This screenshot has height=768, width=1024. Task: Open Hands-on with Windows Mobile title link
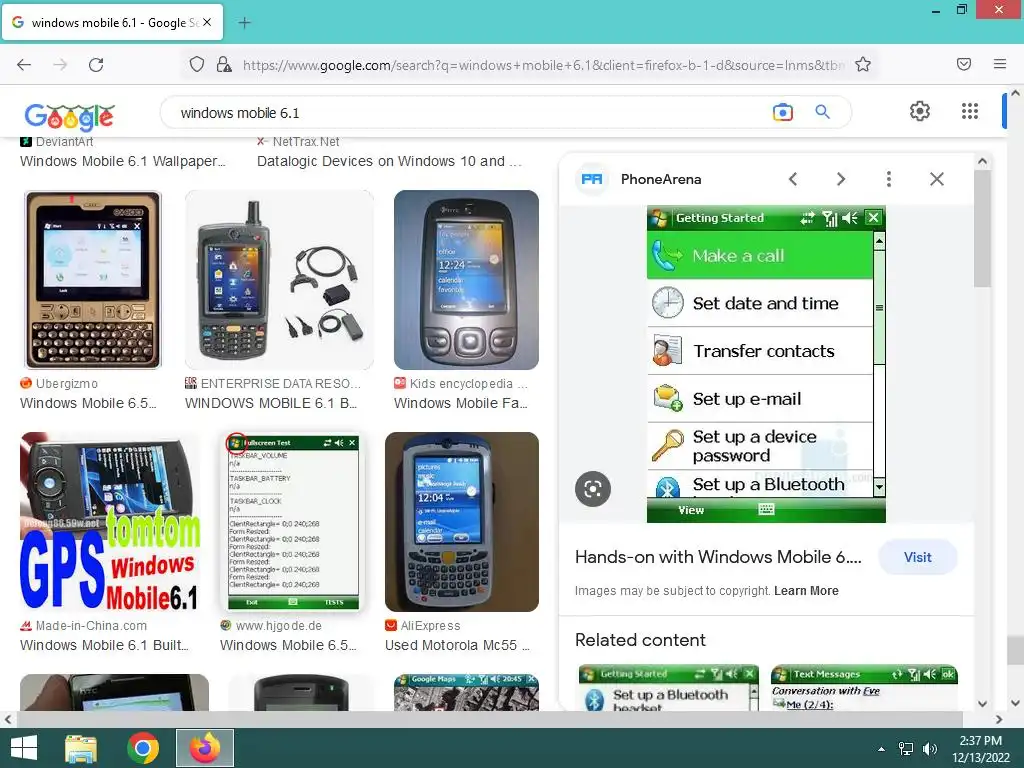tap(718, 557)
